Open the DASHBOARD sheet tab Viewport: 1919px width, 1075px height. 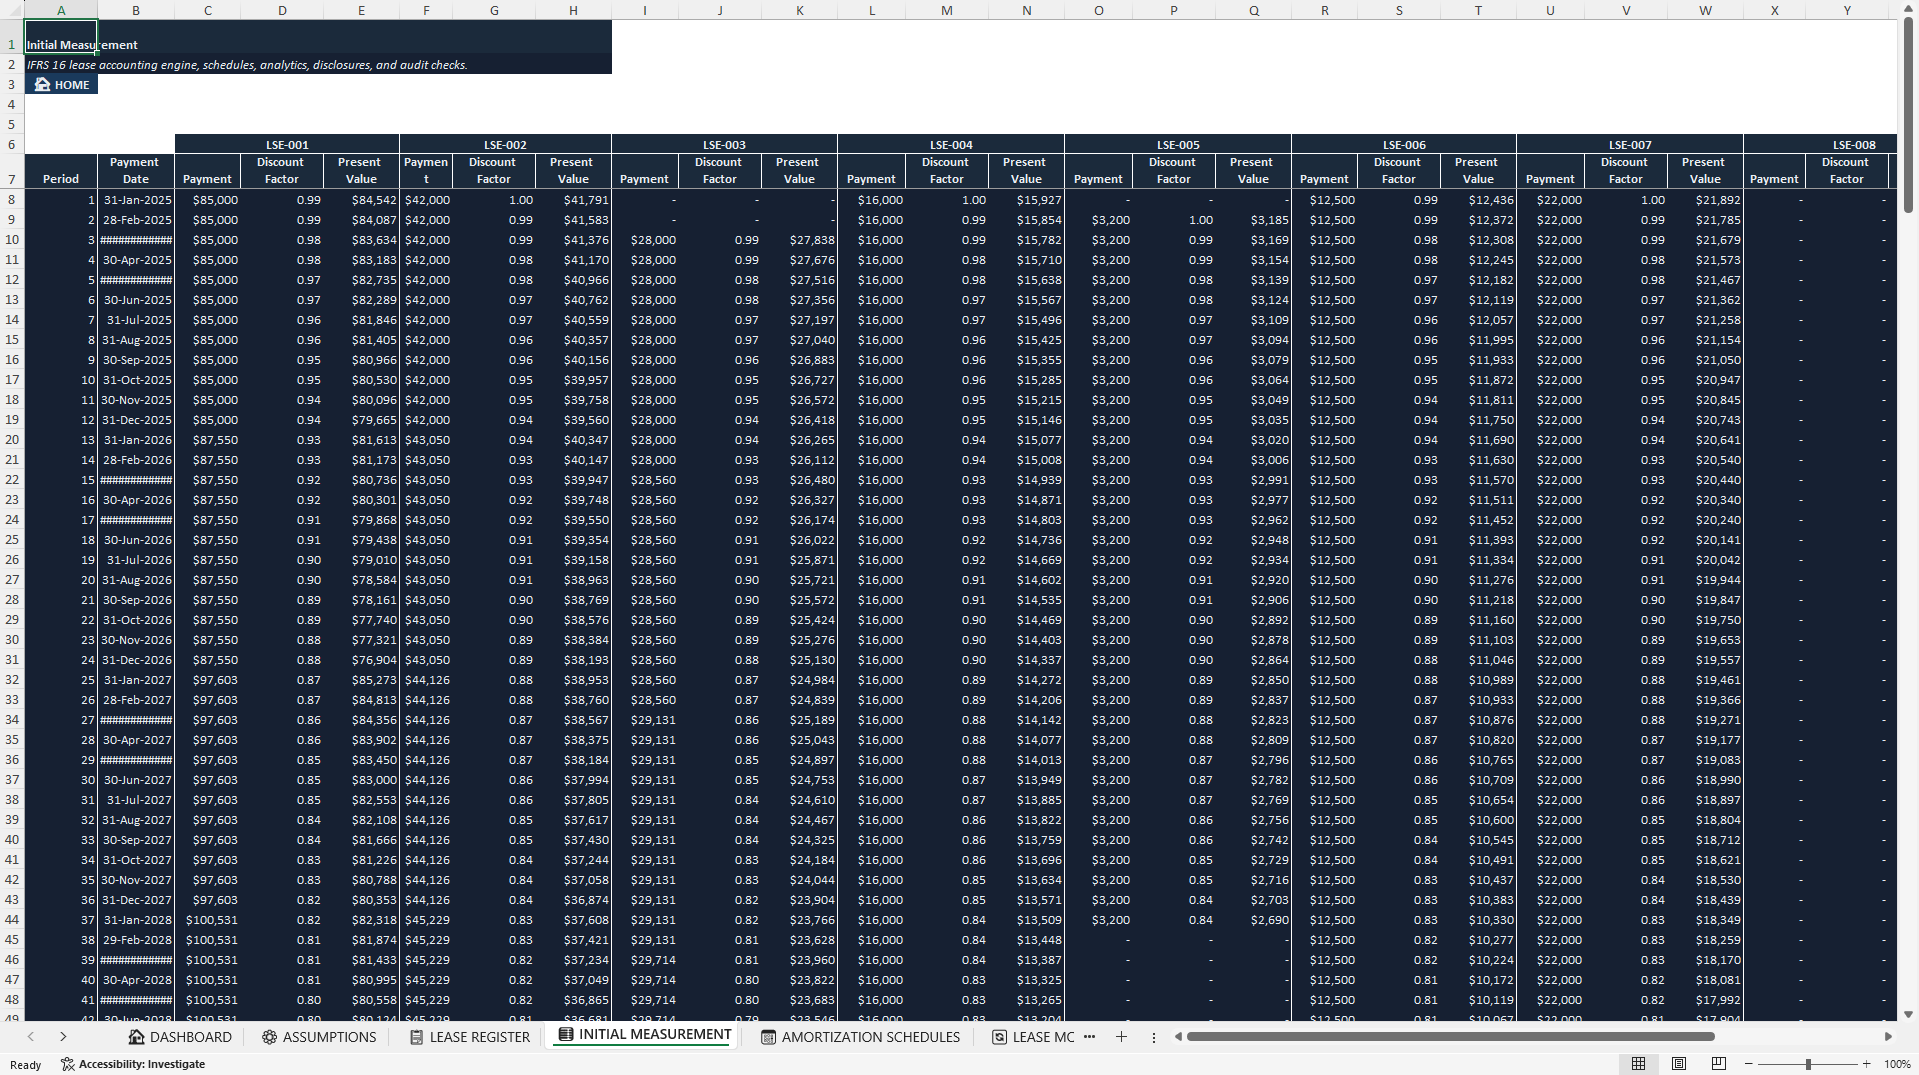click(180, 1037)
